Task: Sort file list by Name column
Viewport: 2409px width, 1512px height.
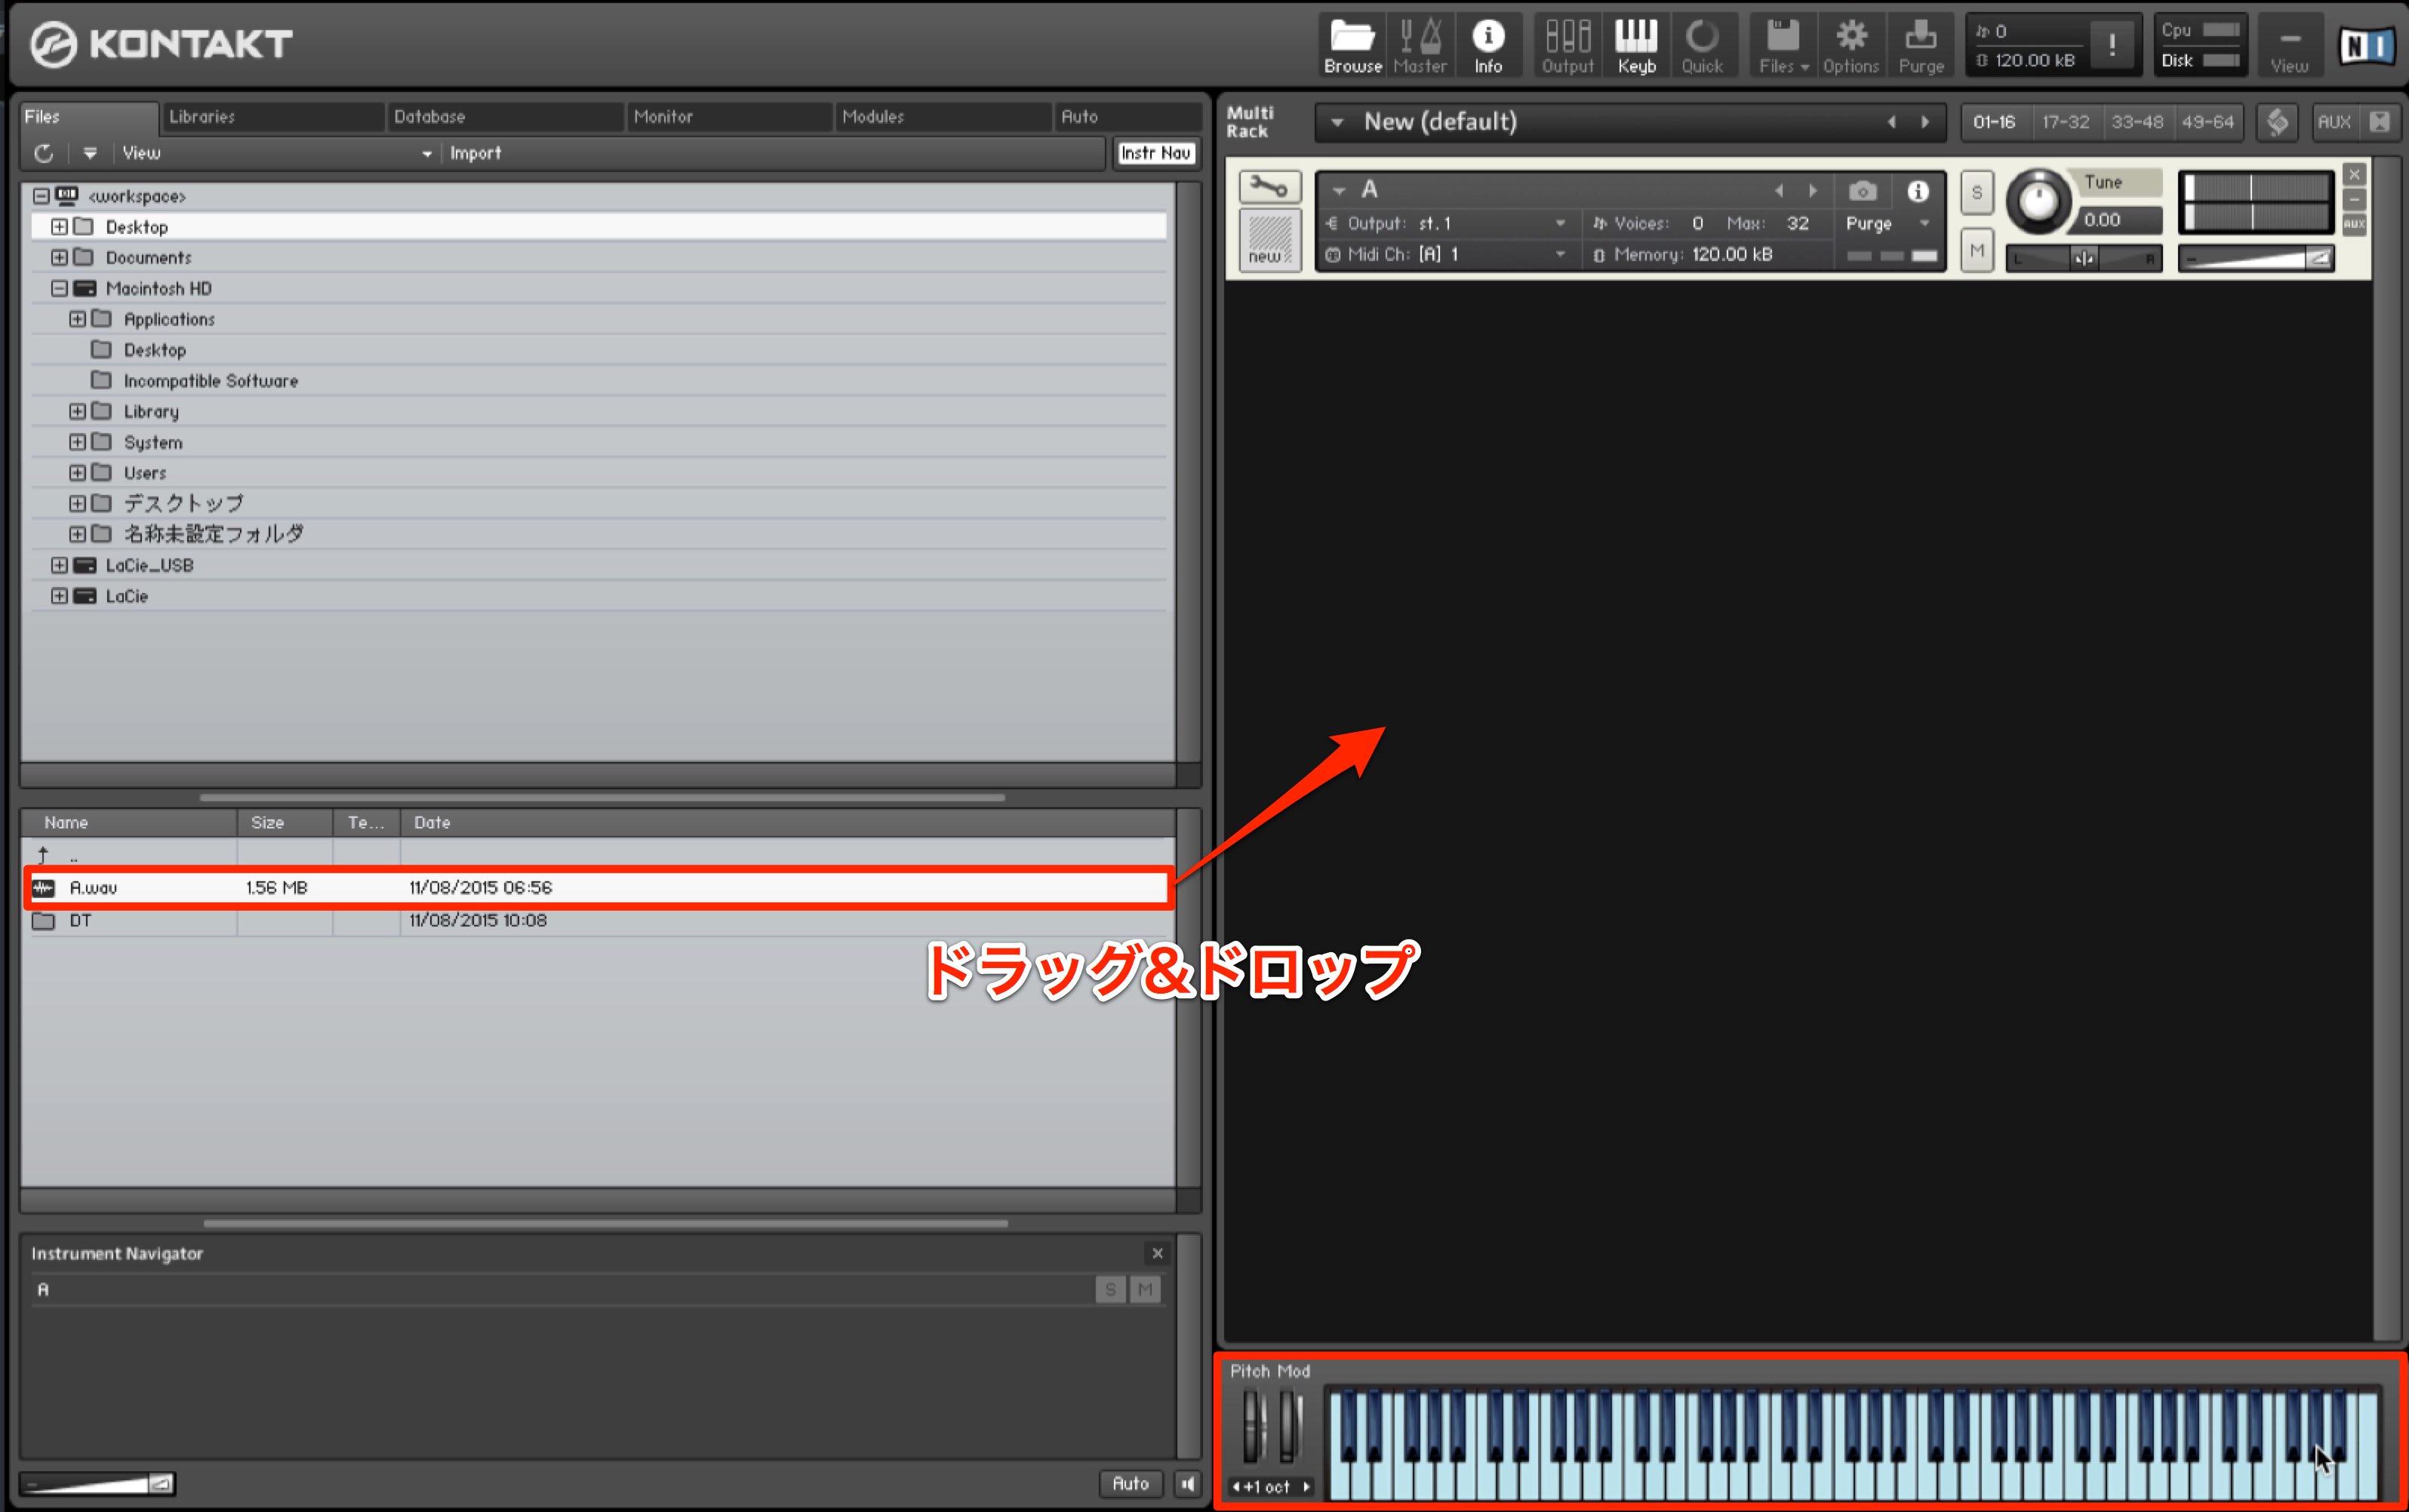Action: (130, 822)
